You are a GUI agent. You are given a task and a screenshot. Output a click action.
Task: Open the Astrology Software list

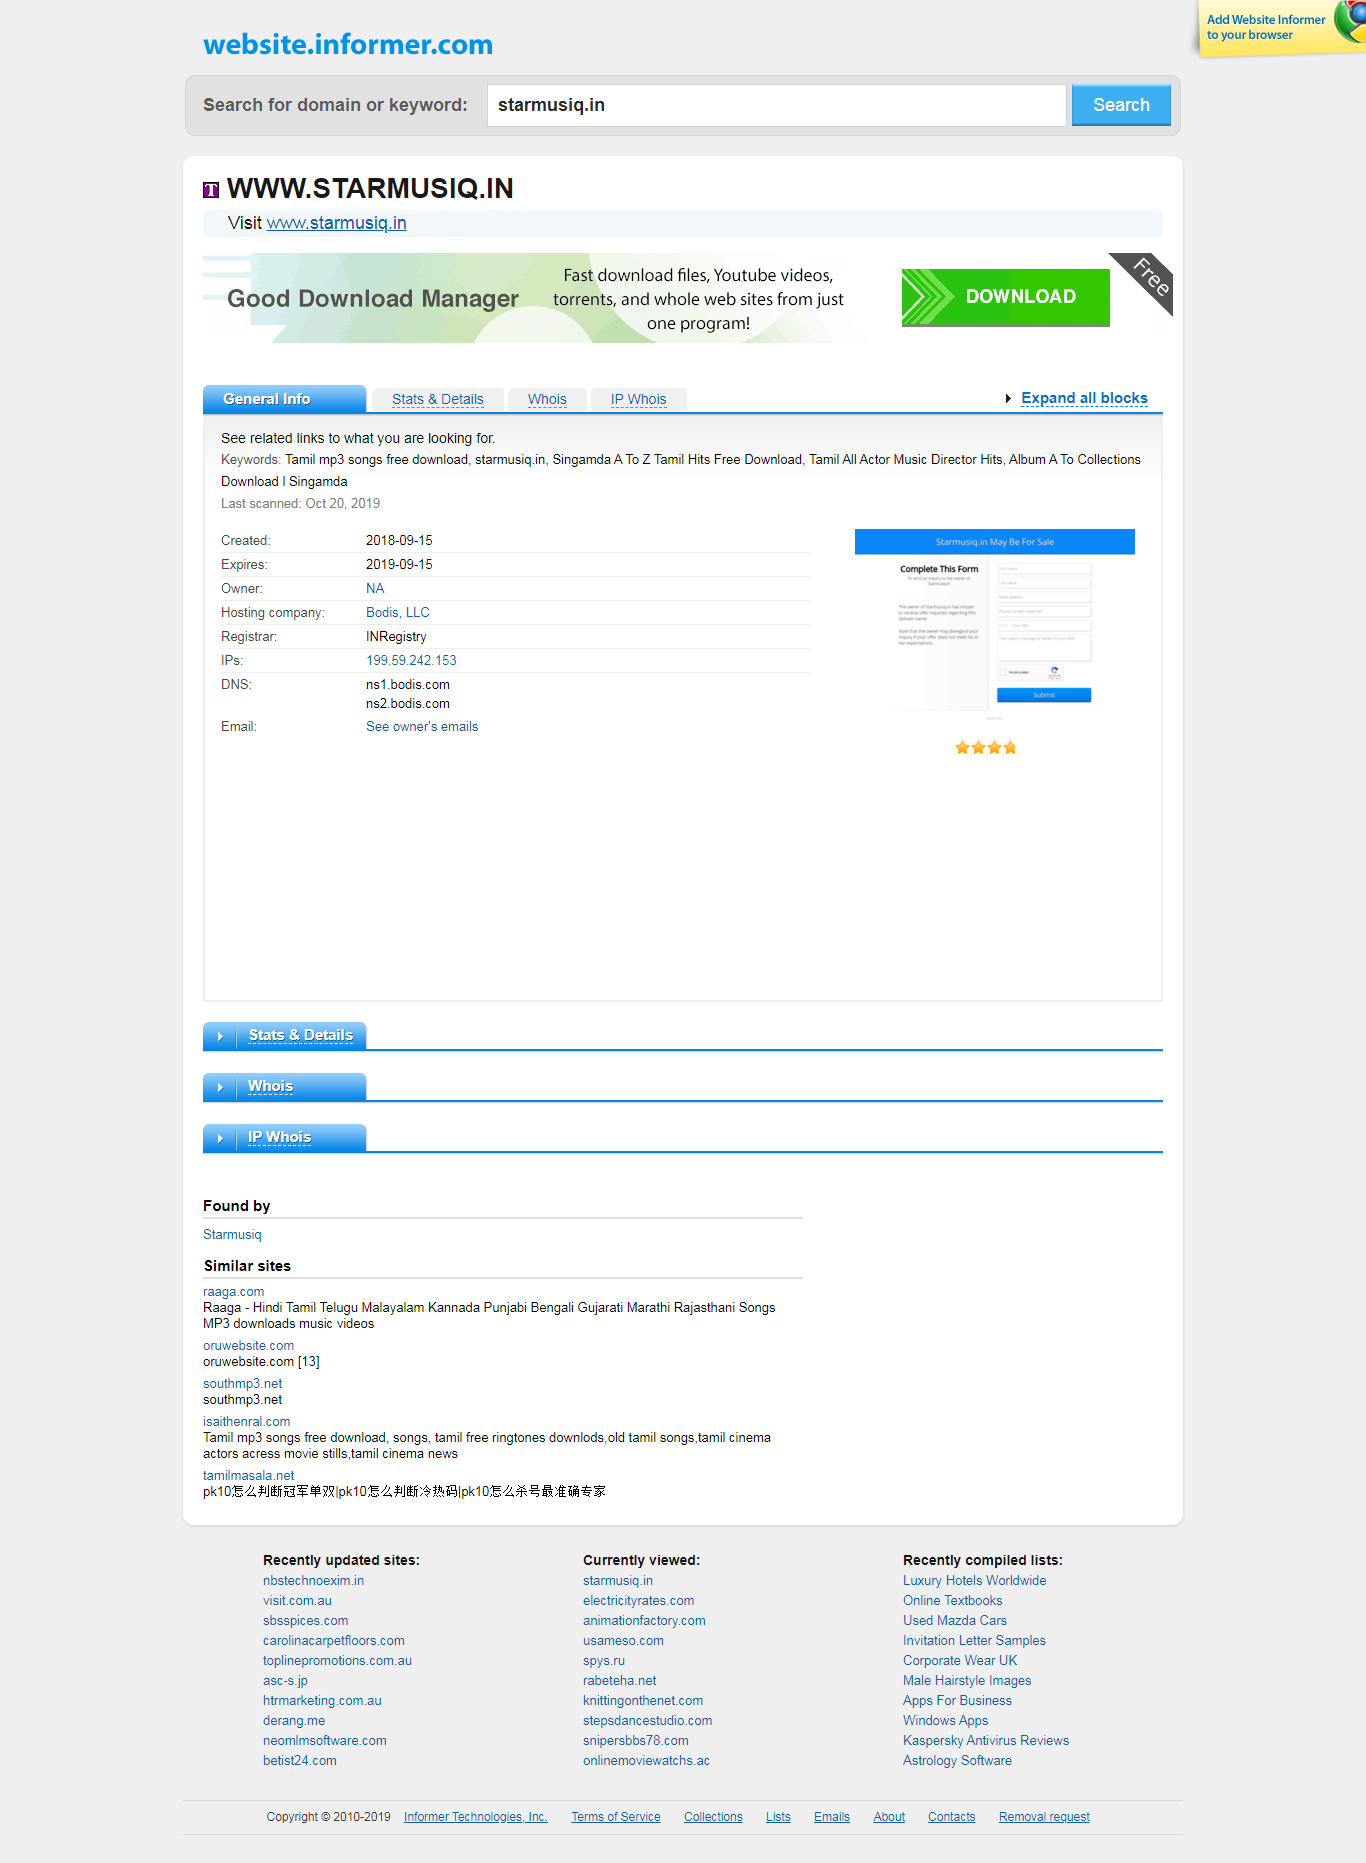[x=957, y=1761]
